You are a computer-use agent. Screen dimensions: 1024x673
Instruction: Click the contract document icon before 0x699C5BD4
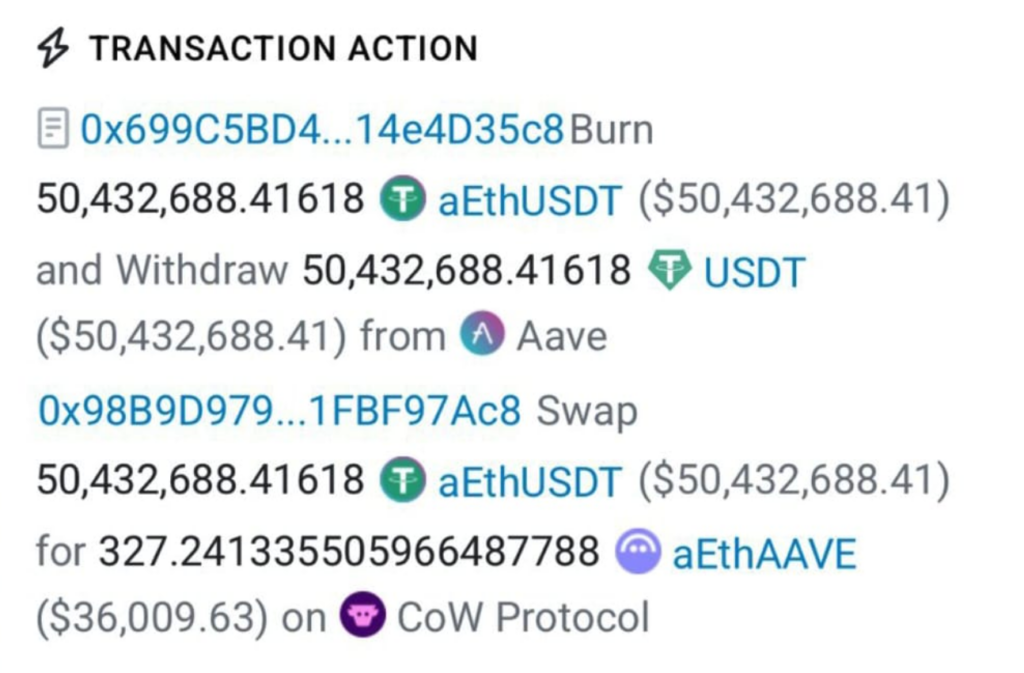[x=53, y=131]
